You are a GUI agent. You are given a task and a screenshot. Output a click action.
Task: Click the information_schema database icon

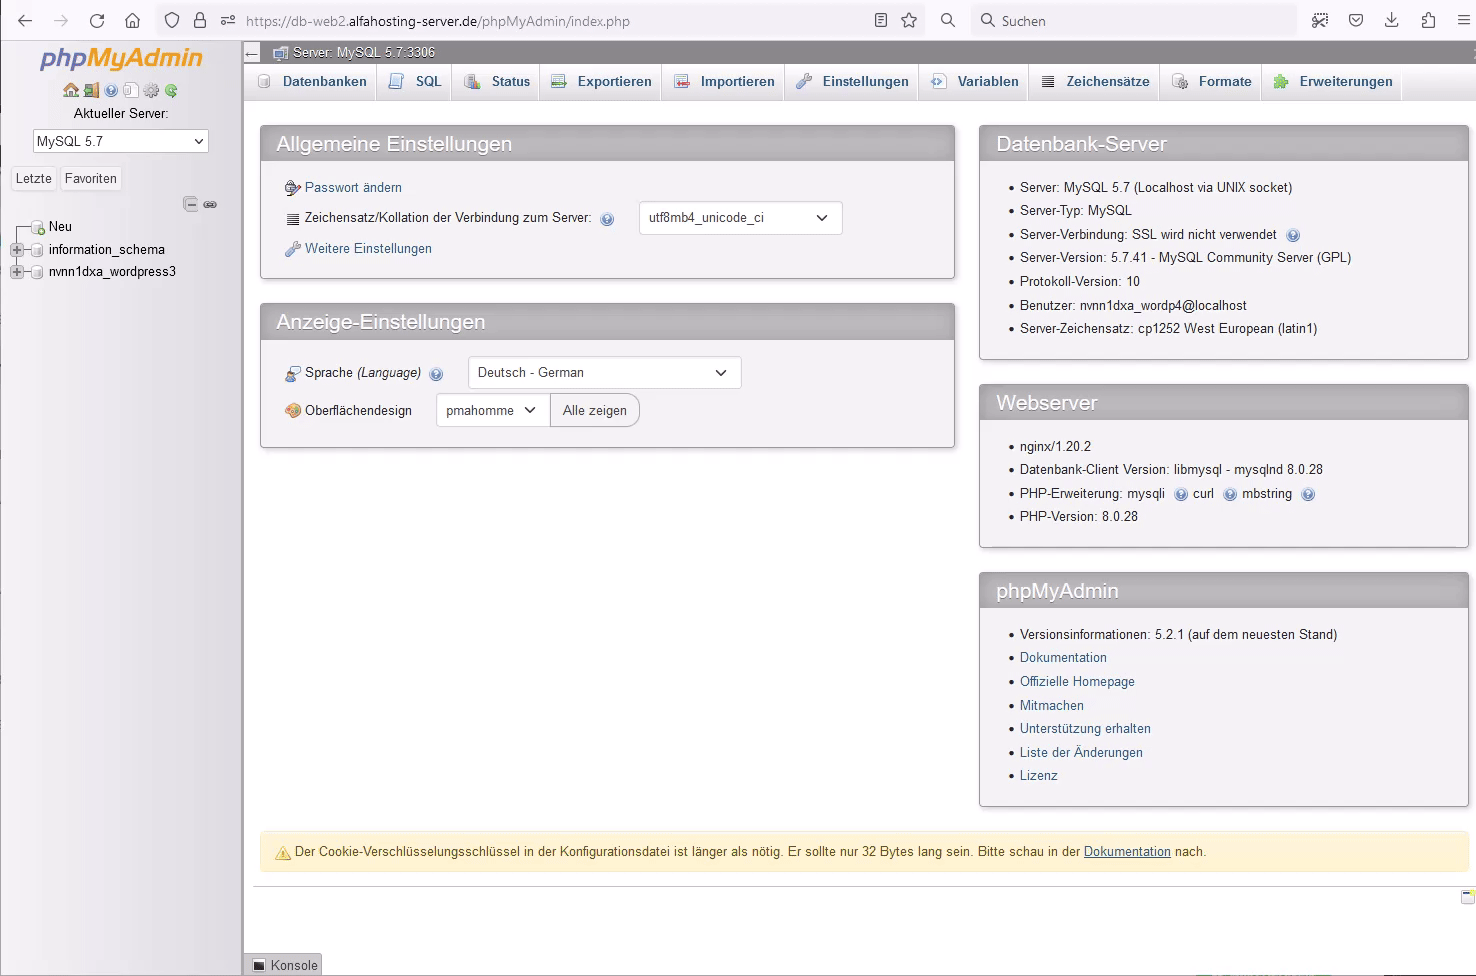tap(38, 250)
